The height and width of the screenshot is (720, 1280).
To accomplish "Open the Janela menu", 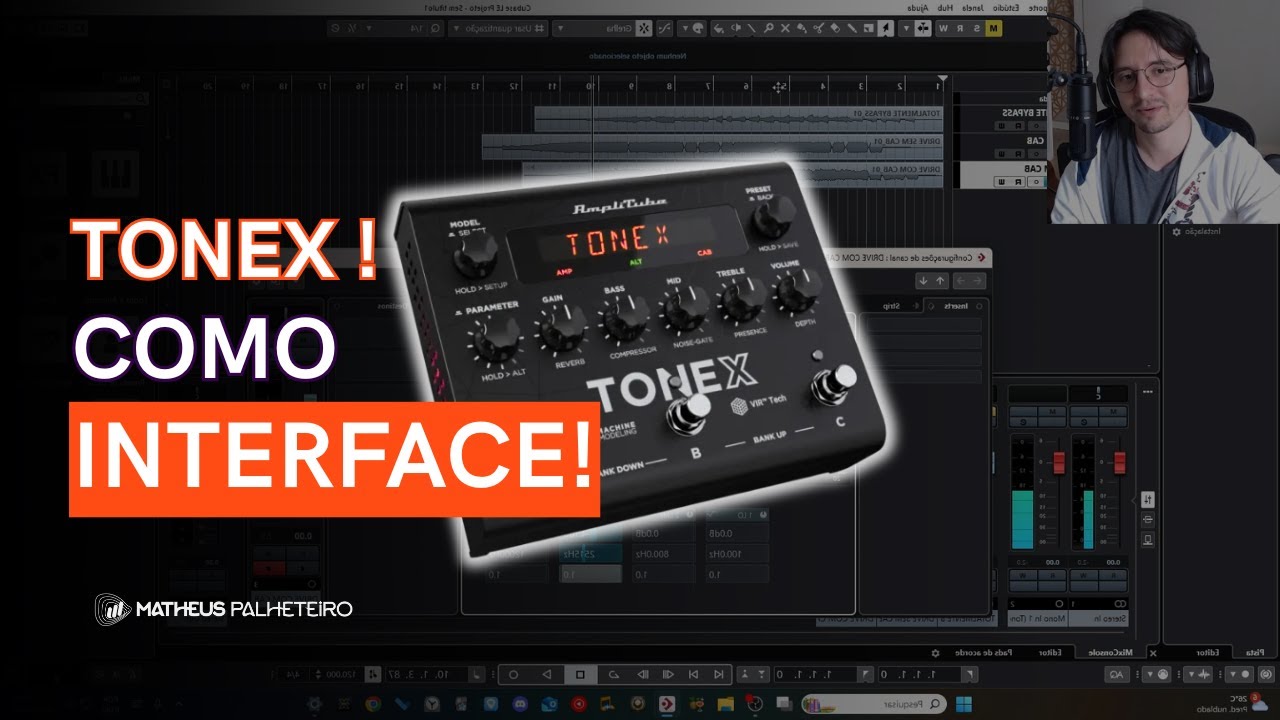I will pos(973,8).
